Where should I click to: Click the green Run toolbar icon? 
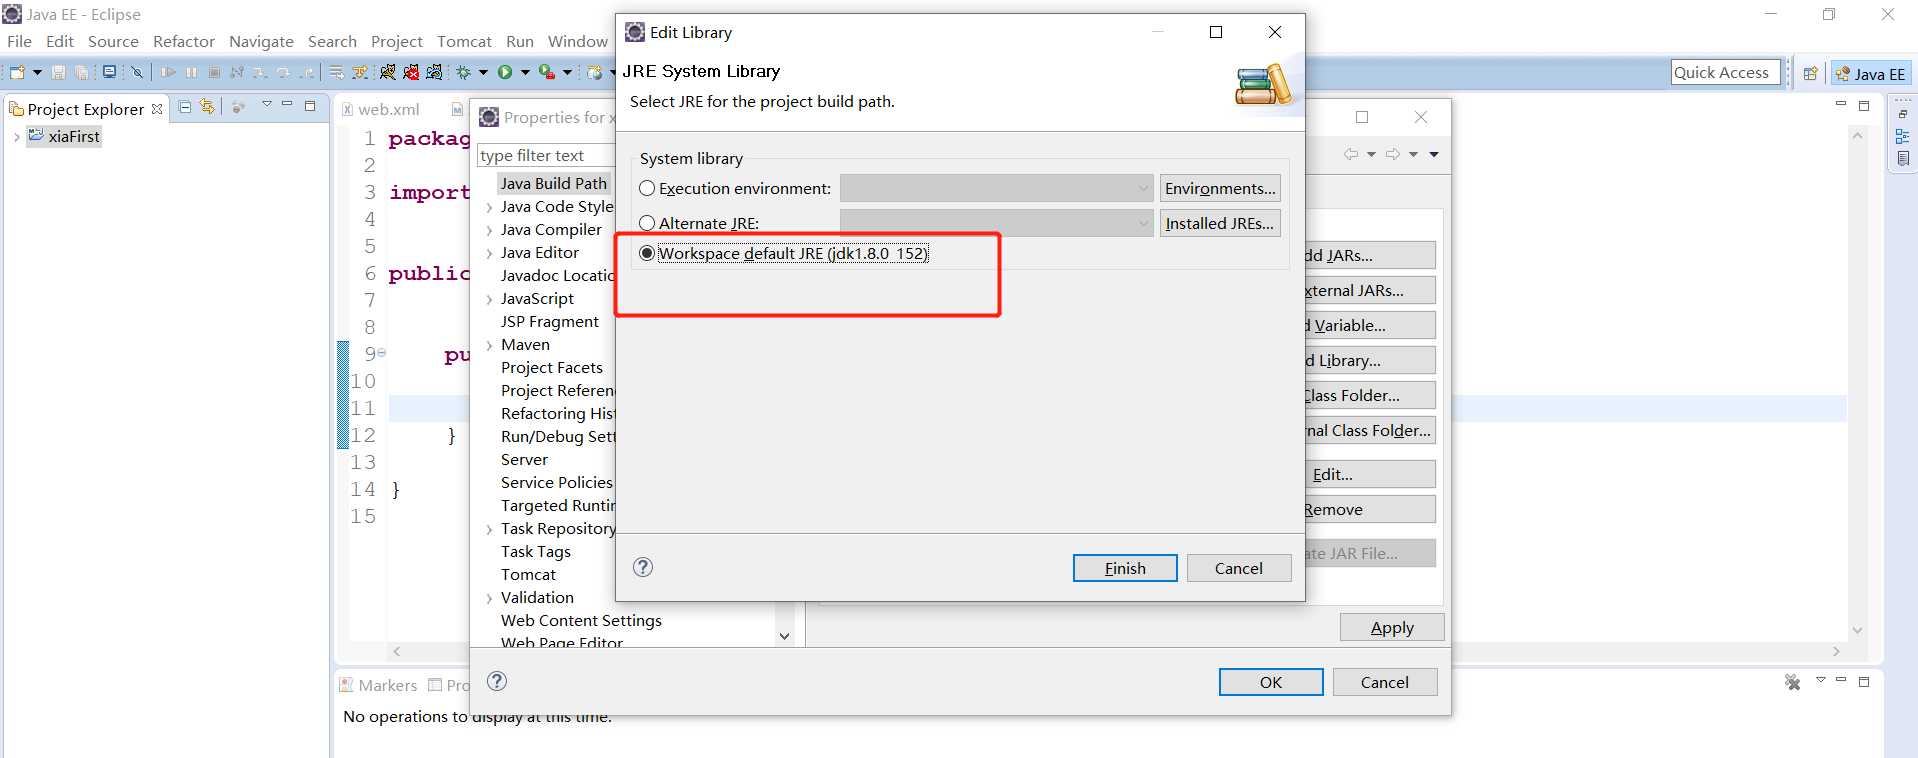[505, 72]
